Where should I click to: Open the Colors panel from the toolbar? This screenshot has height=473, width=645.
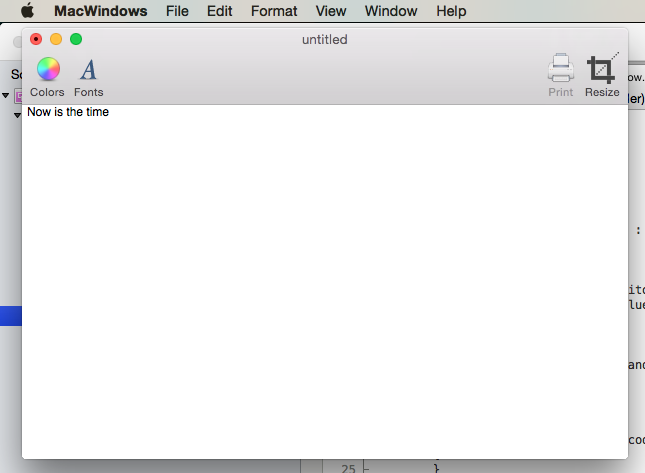[x=48, y=77]
